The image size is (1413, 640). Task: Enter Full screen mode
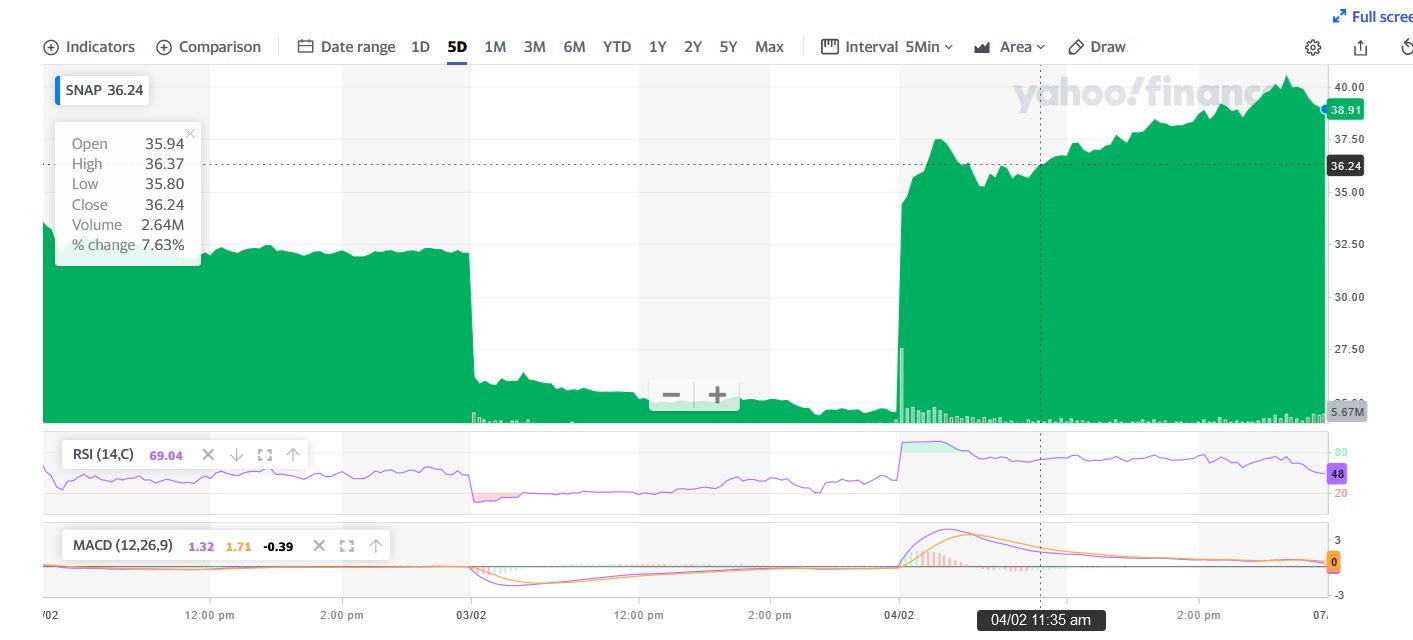coord(1373,16)
